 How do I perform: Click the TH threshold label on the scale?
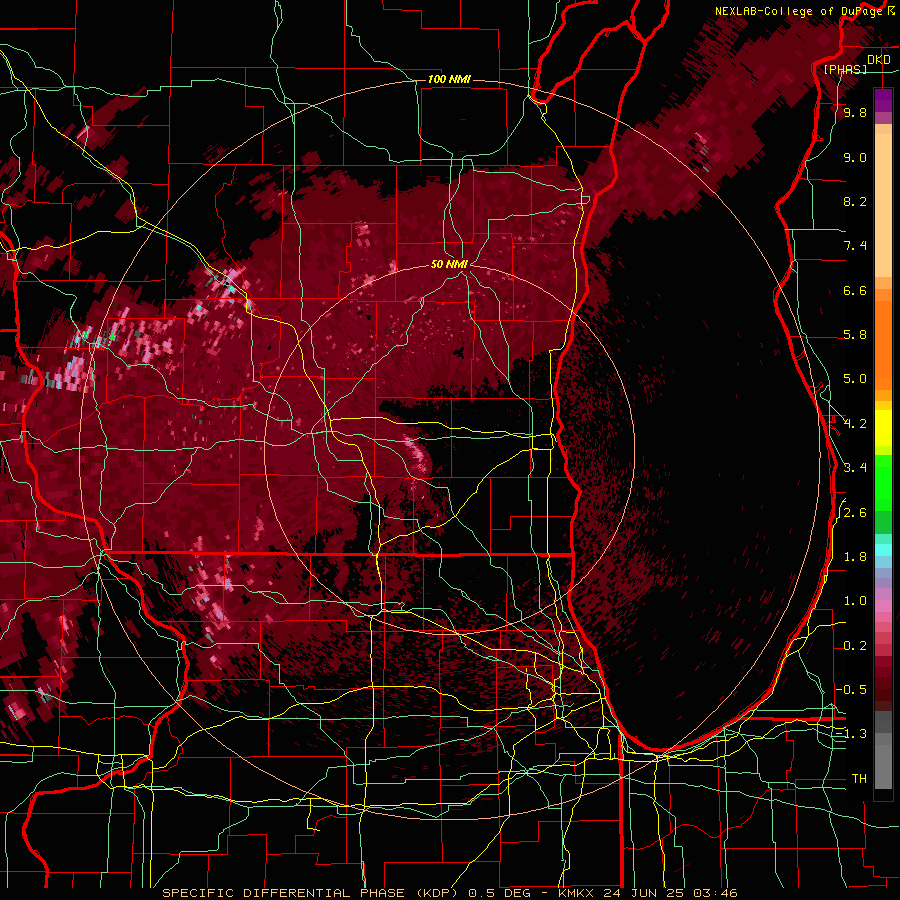[x=859, y=779]
